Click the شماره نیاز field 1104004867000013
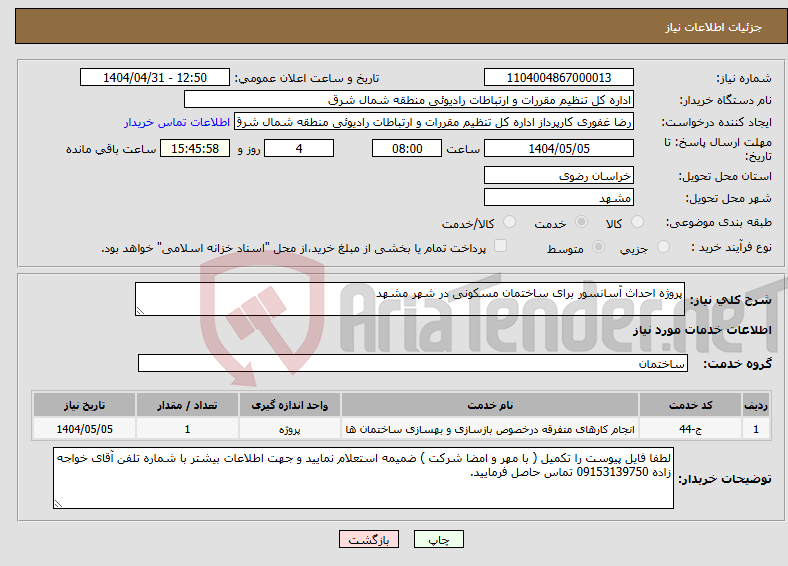 pyautogui.click(x=558, y=77)
